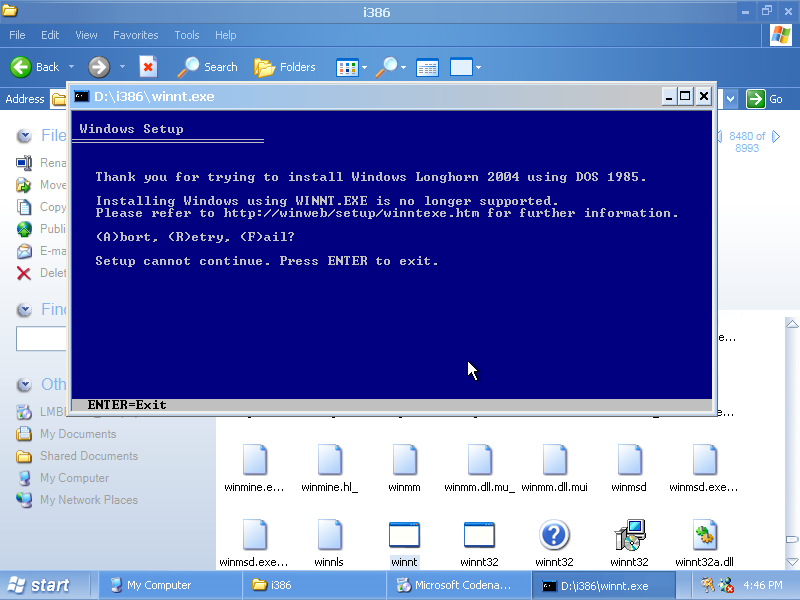Open the Help menu

pyautogui.click(x=226, y=35)
